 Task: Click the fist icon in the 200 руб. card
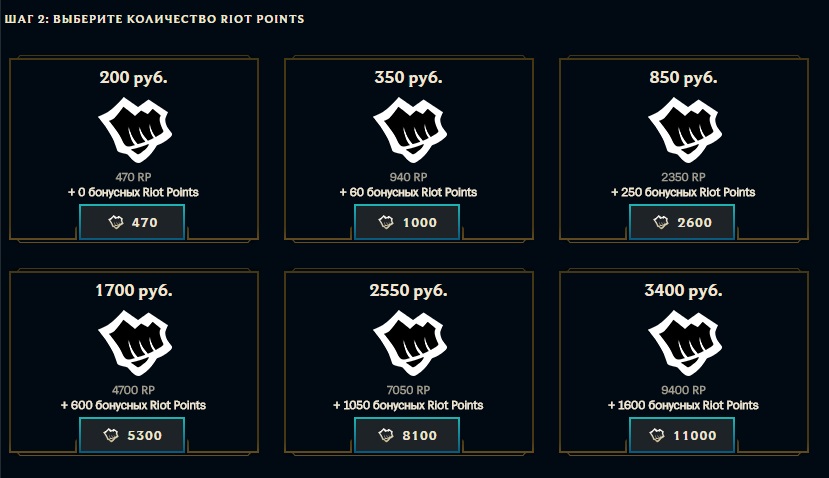click(x=135, y=130)
